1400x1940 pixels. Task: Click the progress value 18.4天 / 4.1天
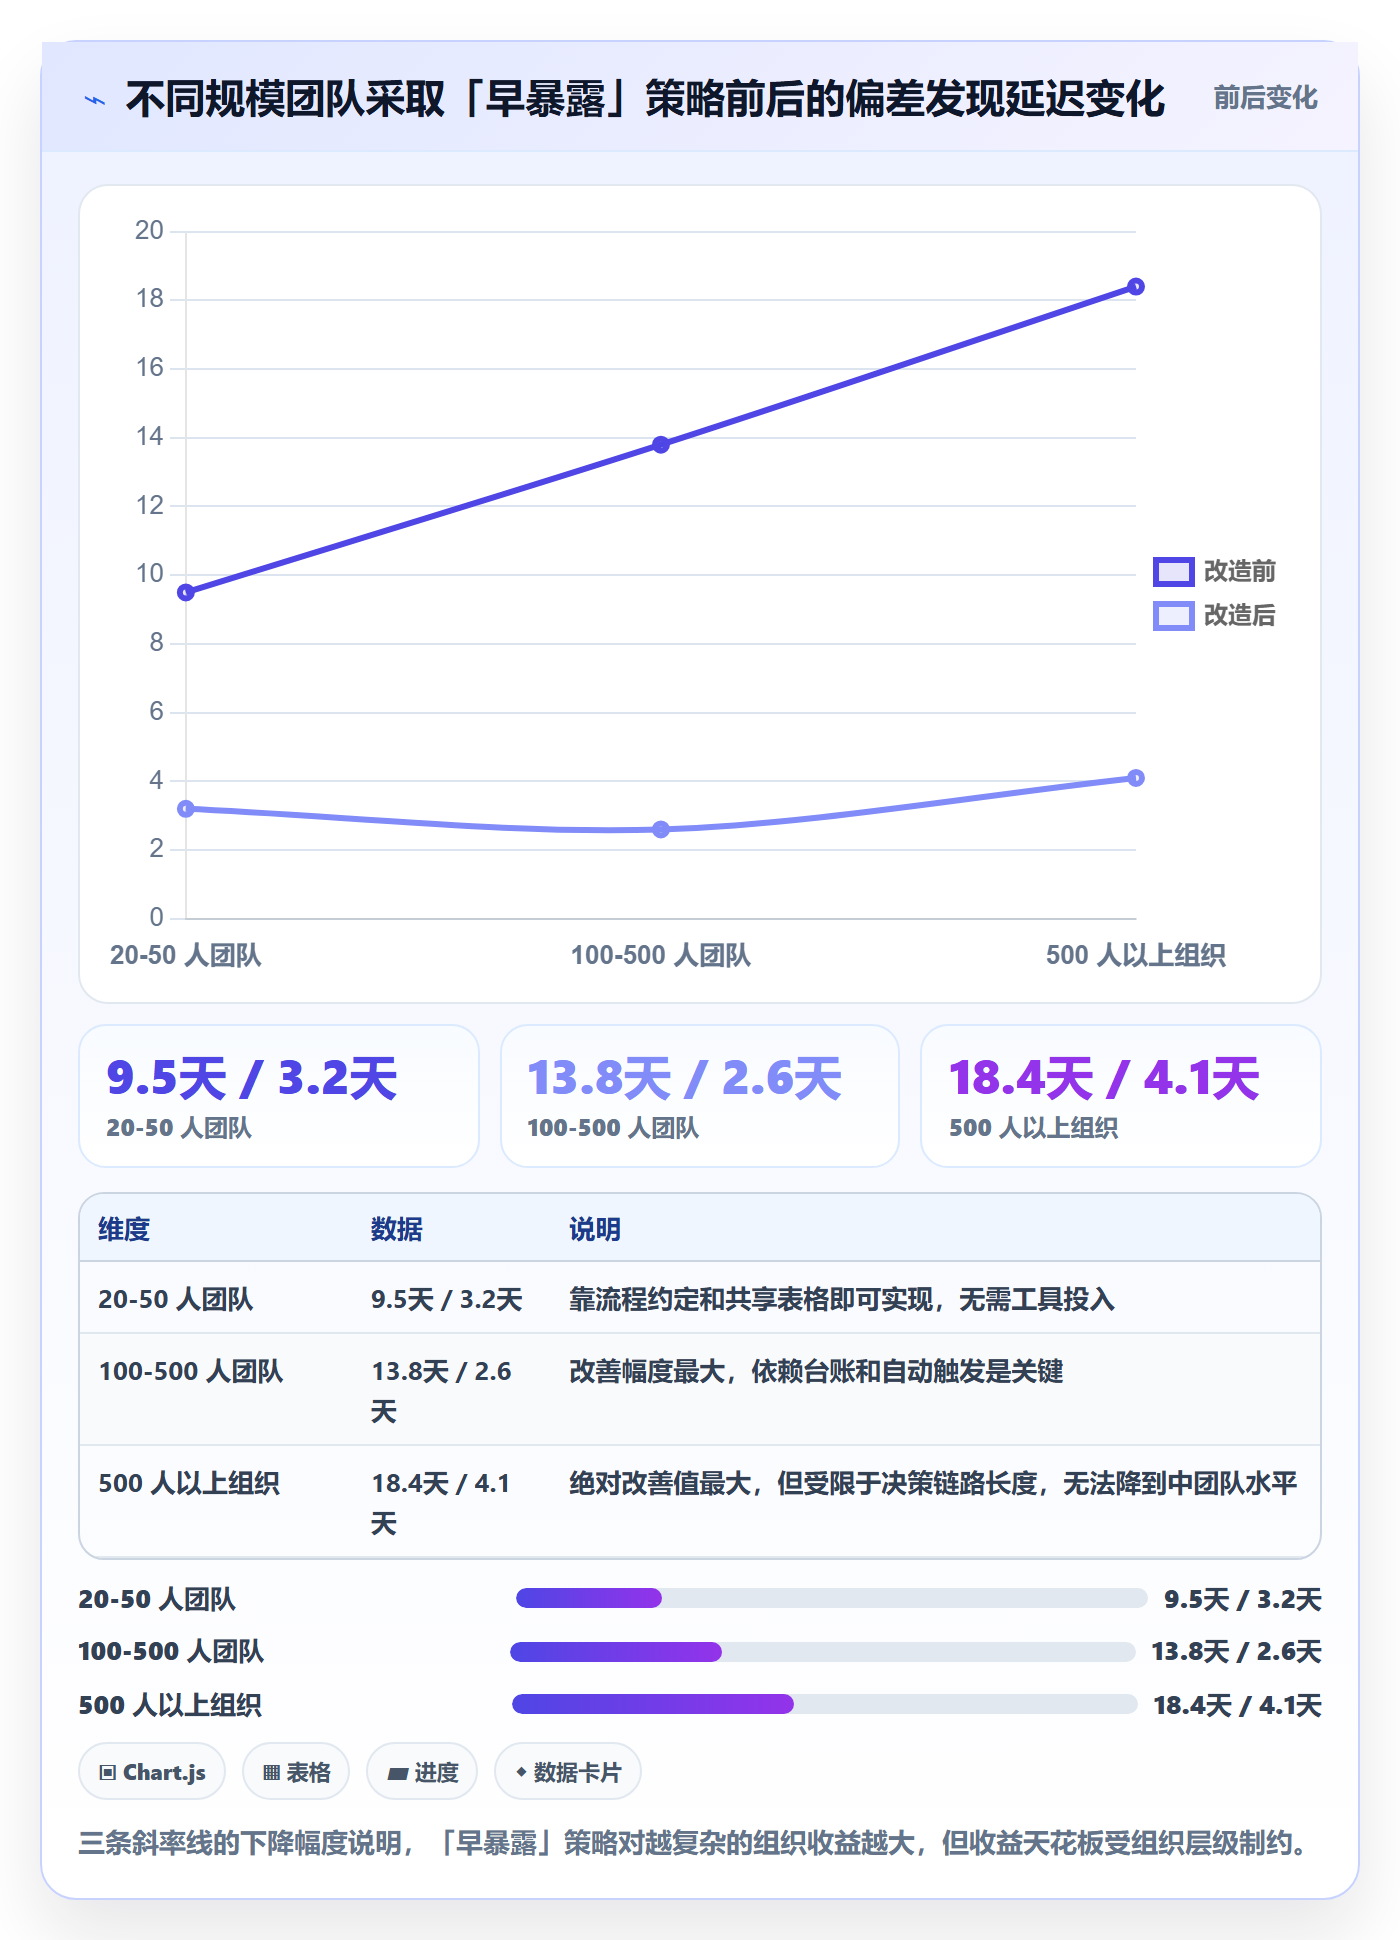pos(1237,1705)
